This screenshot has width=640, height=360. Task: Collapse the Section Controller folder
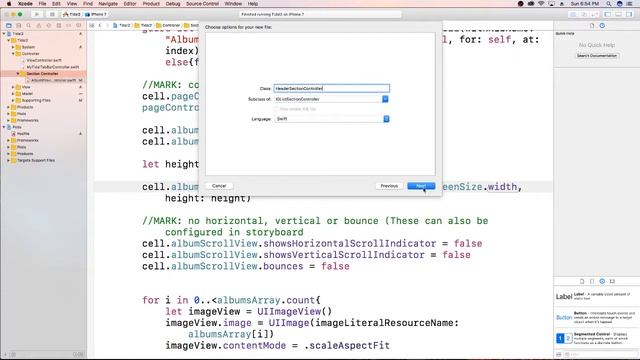point(18,73)
